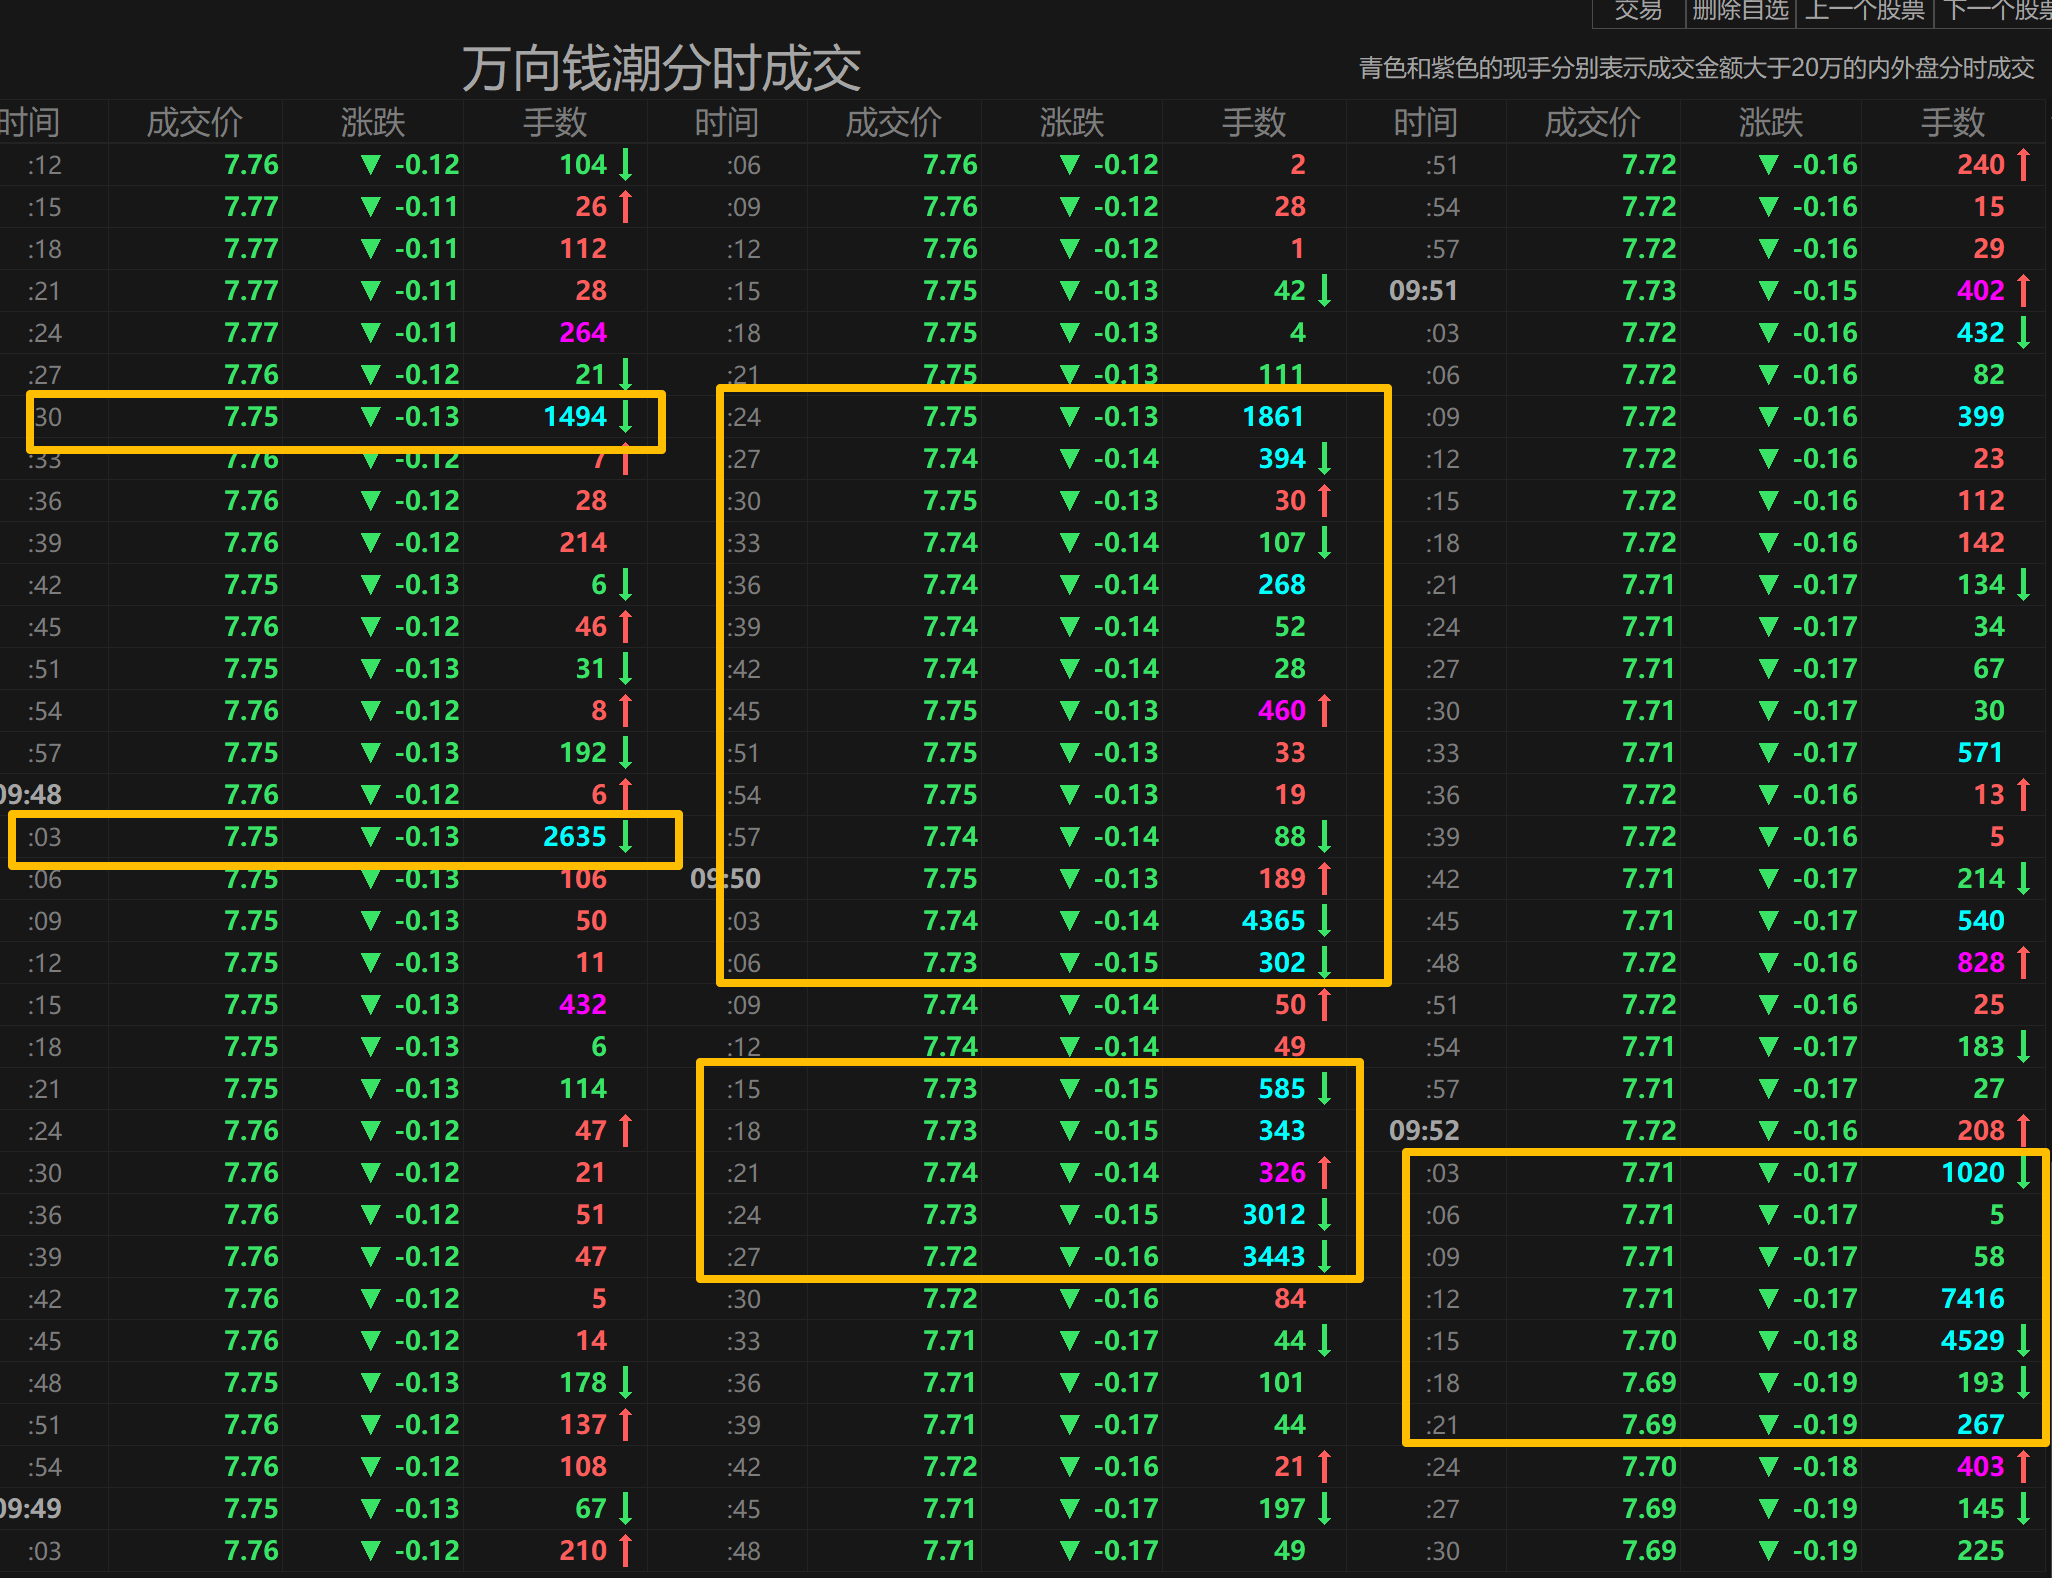
Task: Click the 涨跌 header in right column group
Action: [x=1770, y=122]
